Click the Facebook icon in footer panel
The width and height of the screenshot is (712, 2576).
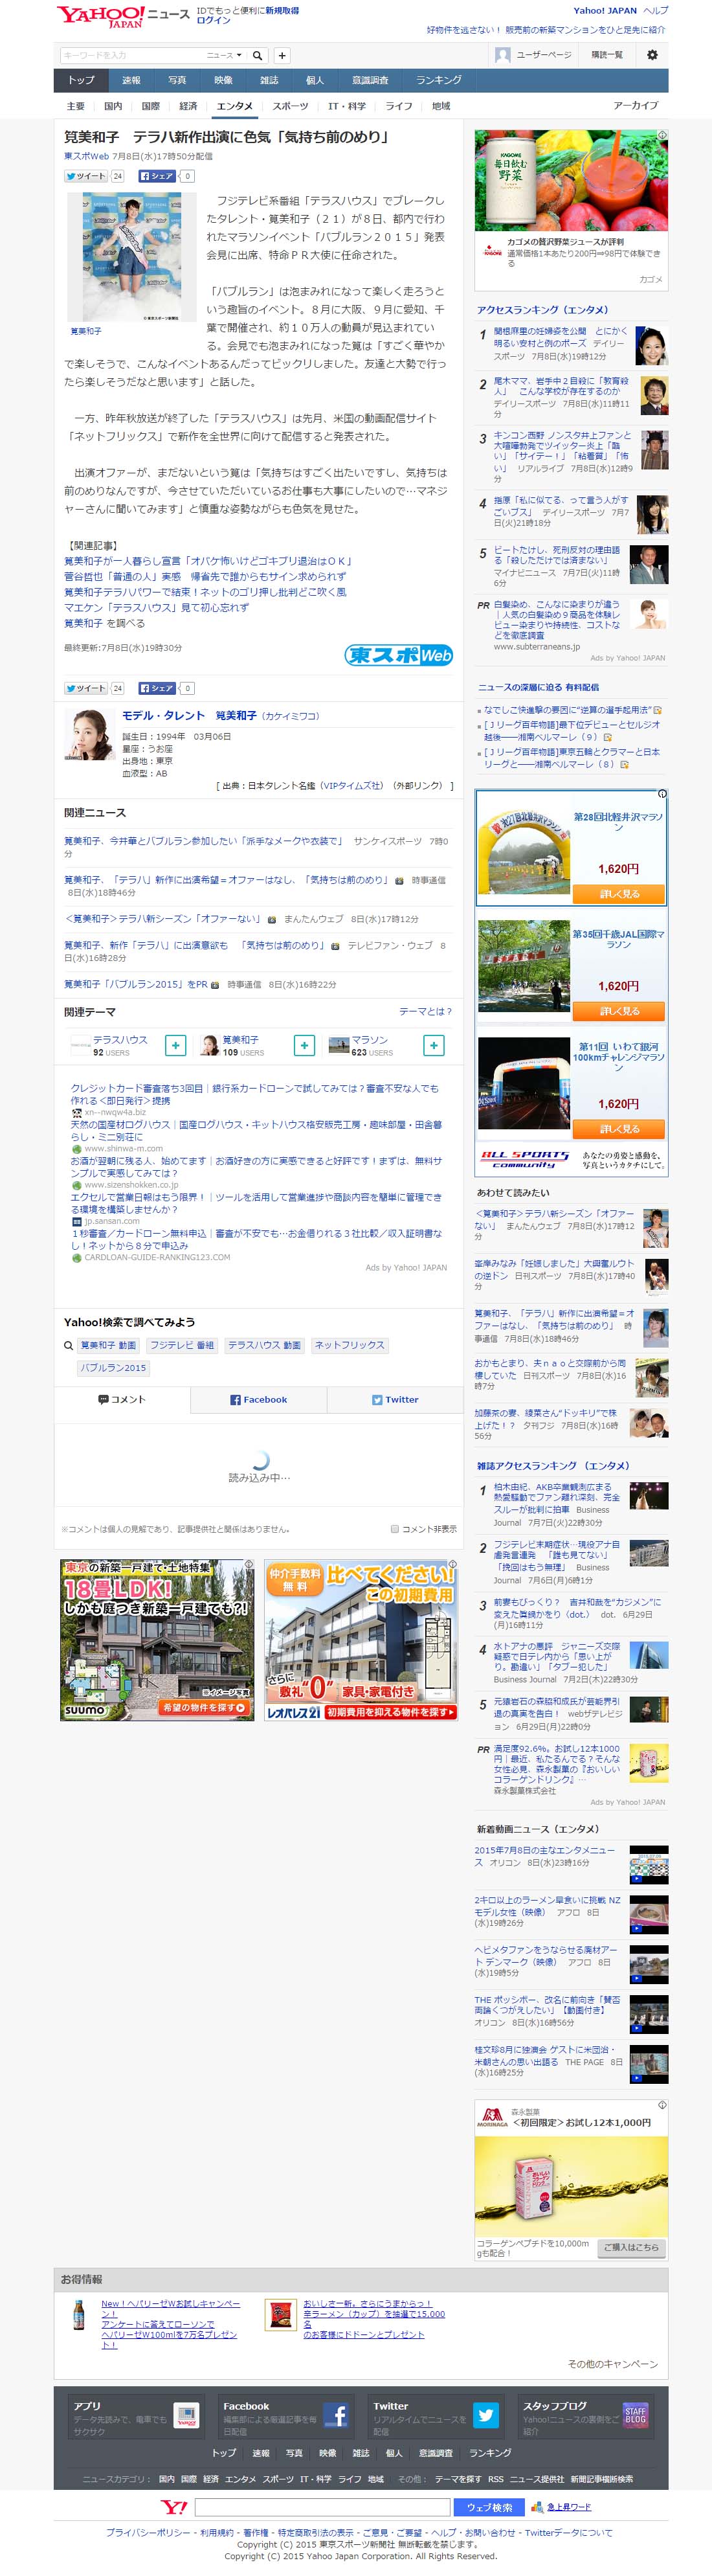click(335, 2415)
